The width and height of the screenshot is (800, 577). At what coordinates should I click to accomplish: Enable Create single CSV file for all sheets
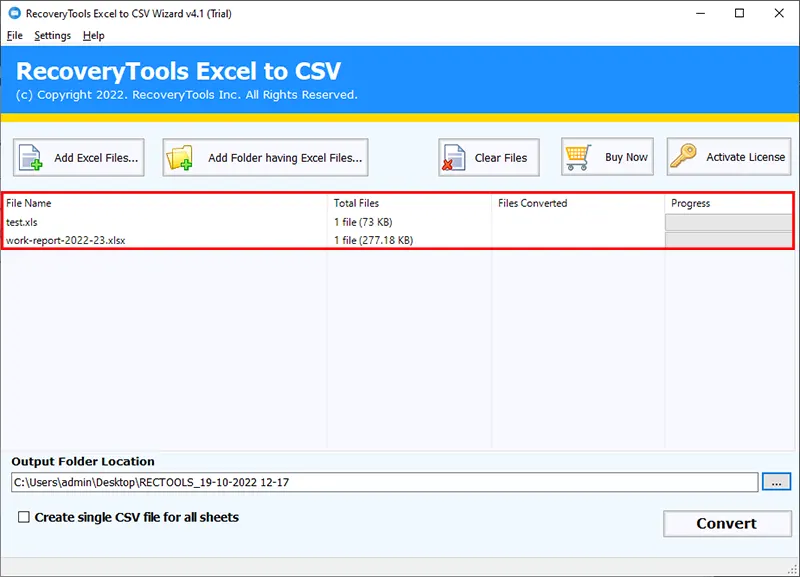point(23,518)
